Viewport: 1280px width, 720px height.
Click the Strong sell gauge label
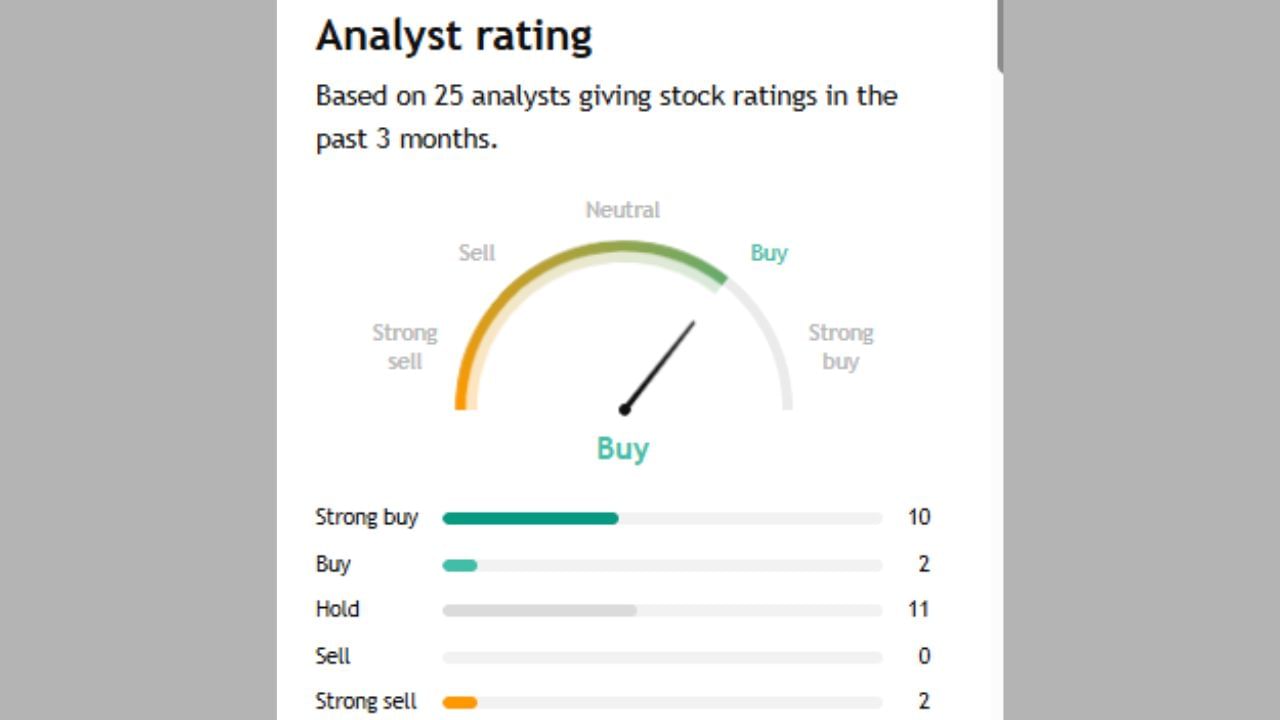(x=405, y=347)
